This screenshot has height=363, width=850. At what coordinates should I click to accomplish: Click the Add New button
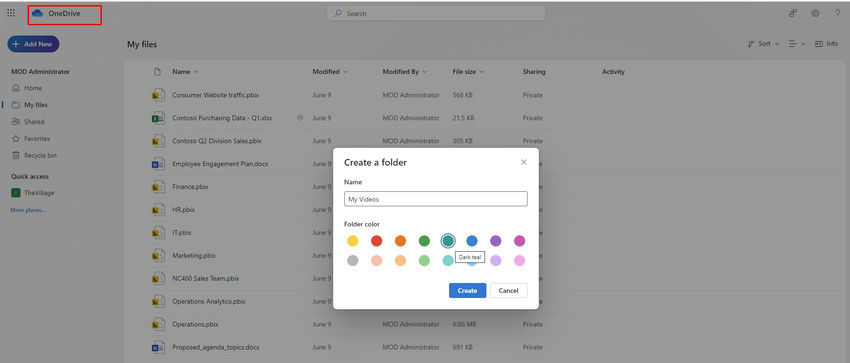[33, 44]
